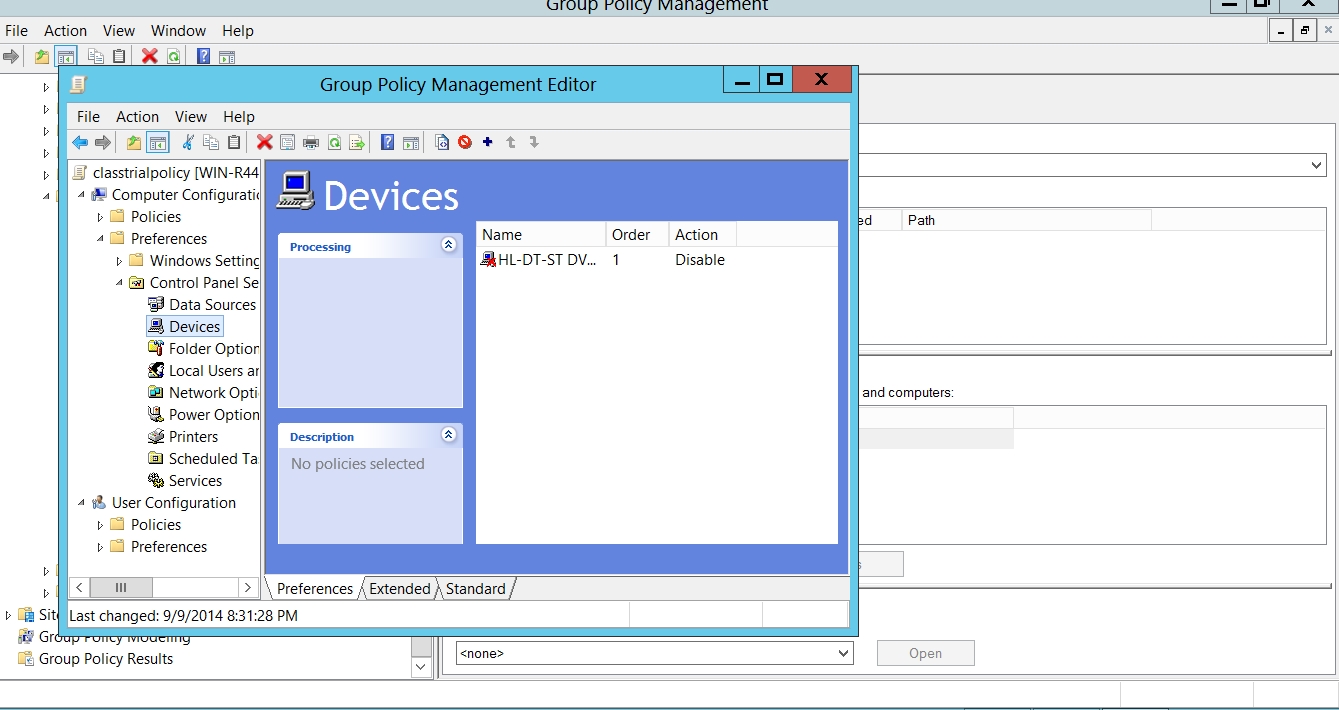This screenshot has width=1339, height=710.
Task: Switch to the Standard tab
Action: point(475,589)
